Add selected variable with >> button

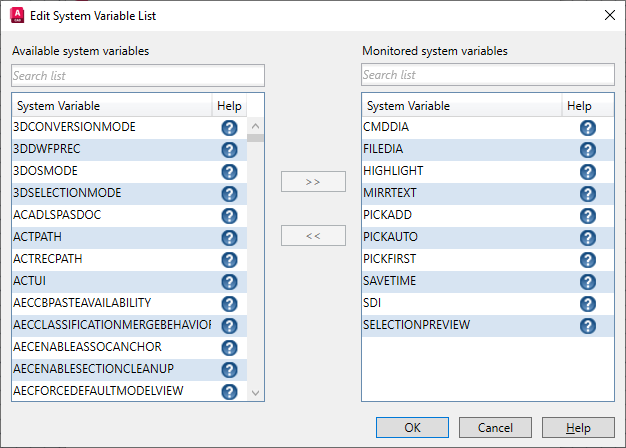pyautogui.click(x=313, y=182)
